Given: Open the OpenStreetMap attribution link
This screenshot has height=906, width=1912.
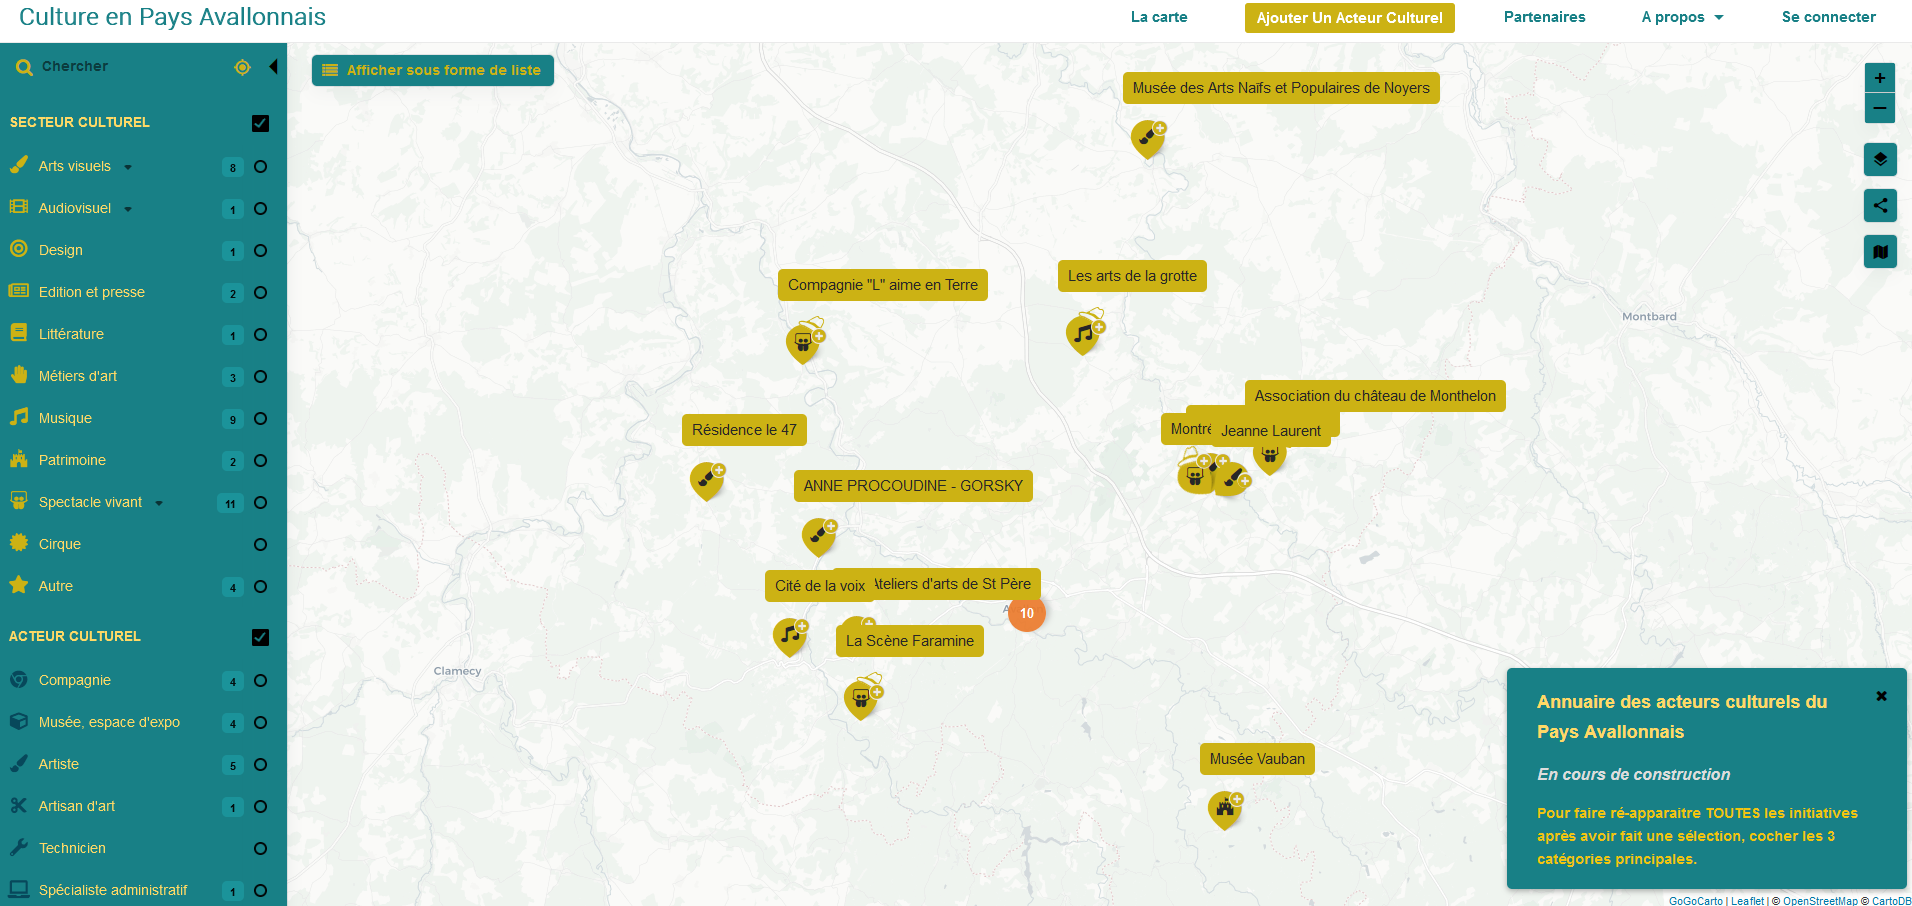Looking at the screenshot, I should click(1820, 901).
